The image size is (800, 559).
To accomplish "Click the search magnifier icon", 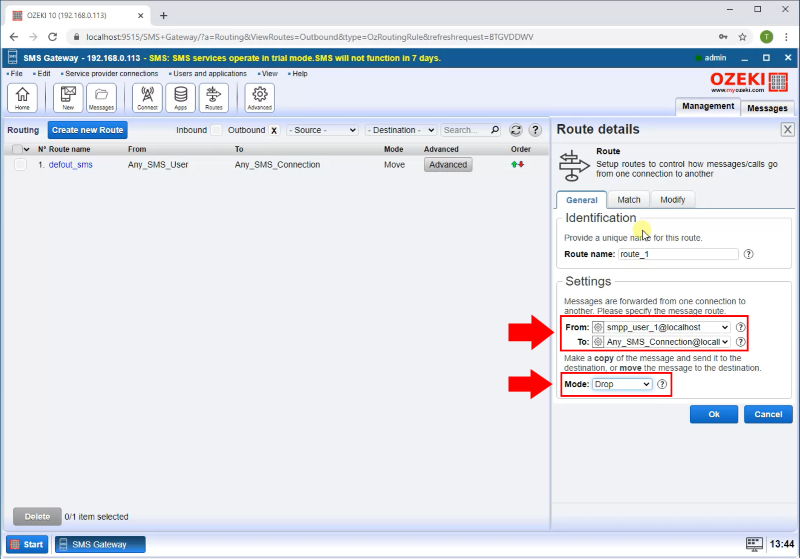I will point(494,130).
